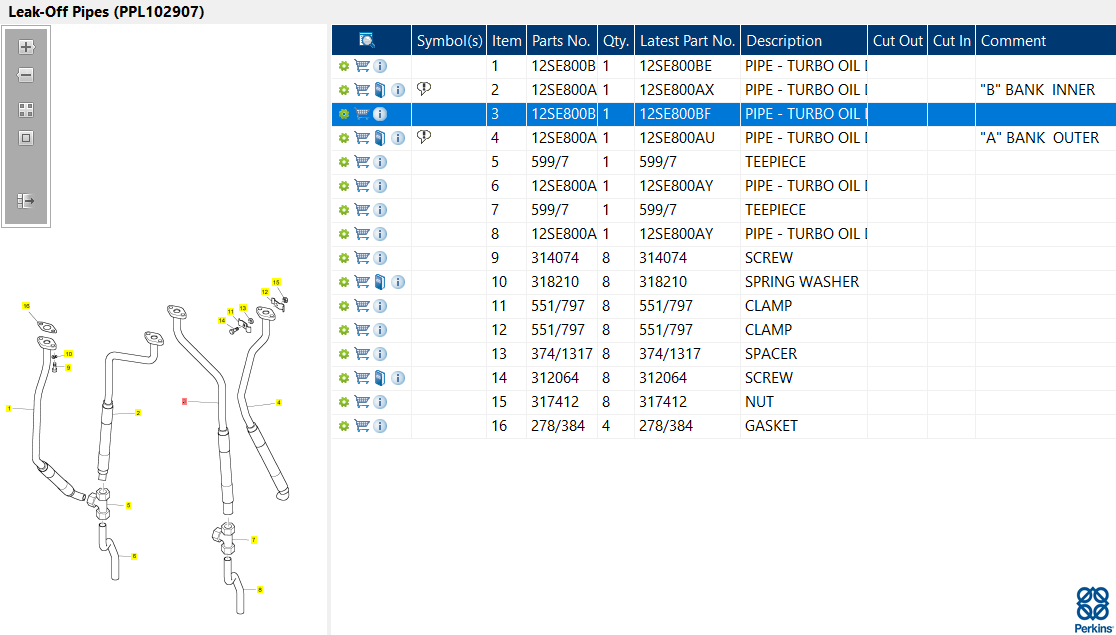The height and width of the screenshot is (635, 1116).
Task: Sort by Qty. column header
Action: tap(616, 41)
